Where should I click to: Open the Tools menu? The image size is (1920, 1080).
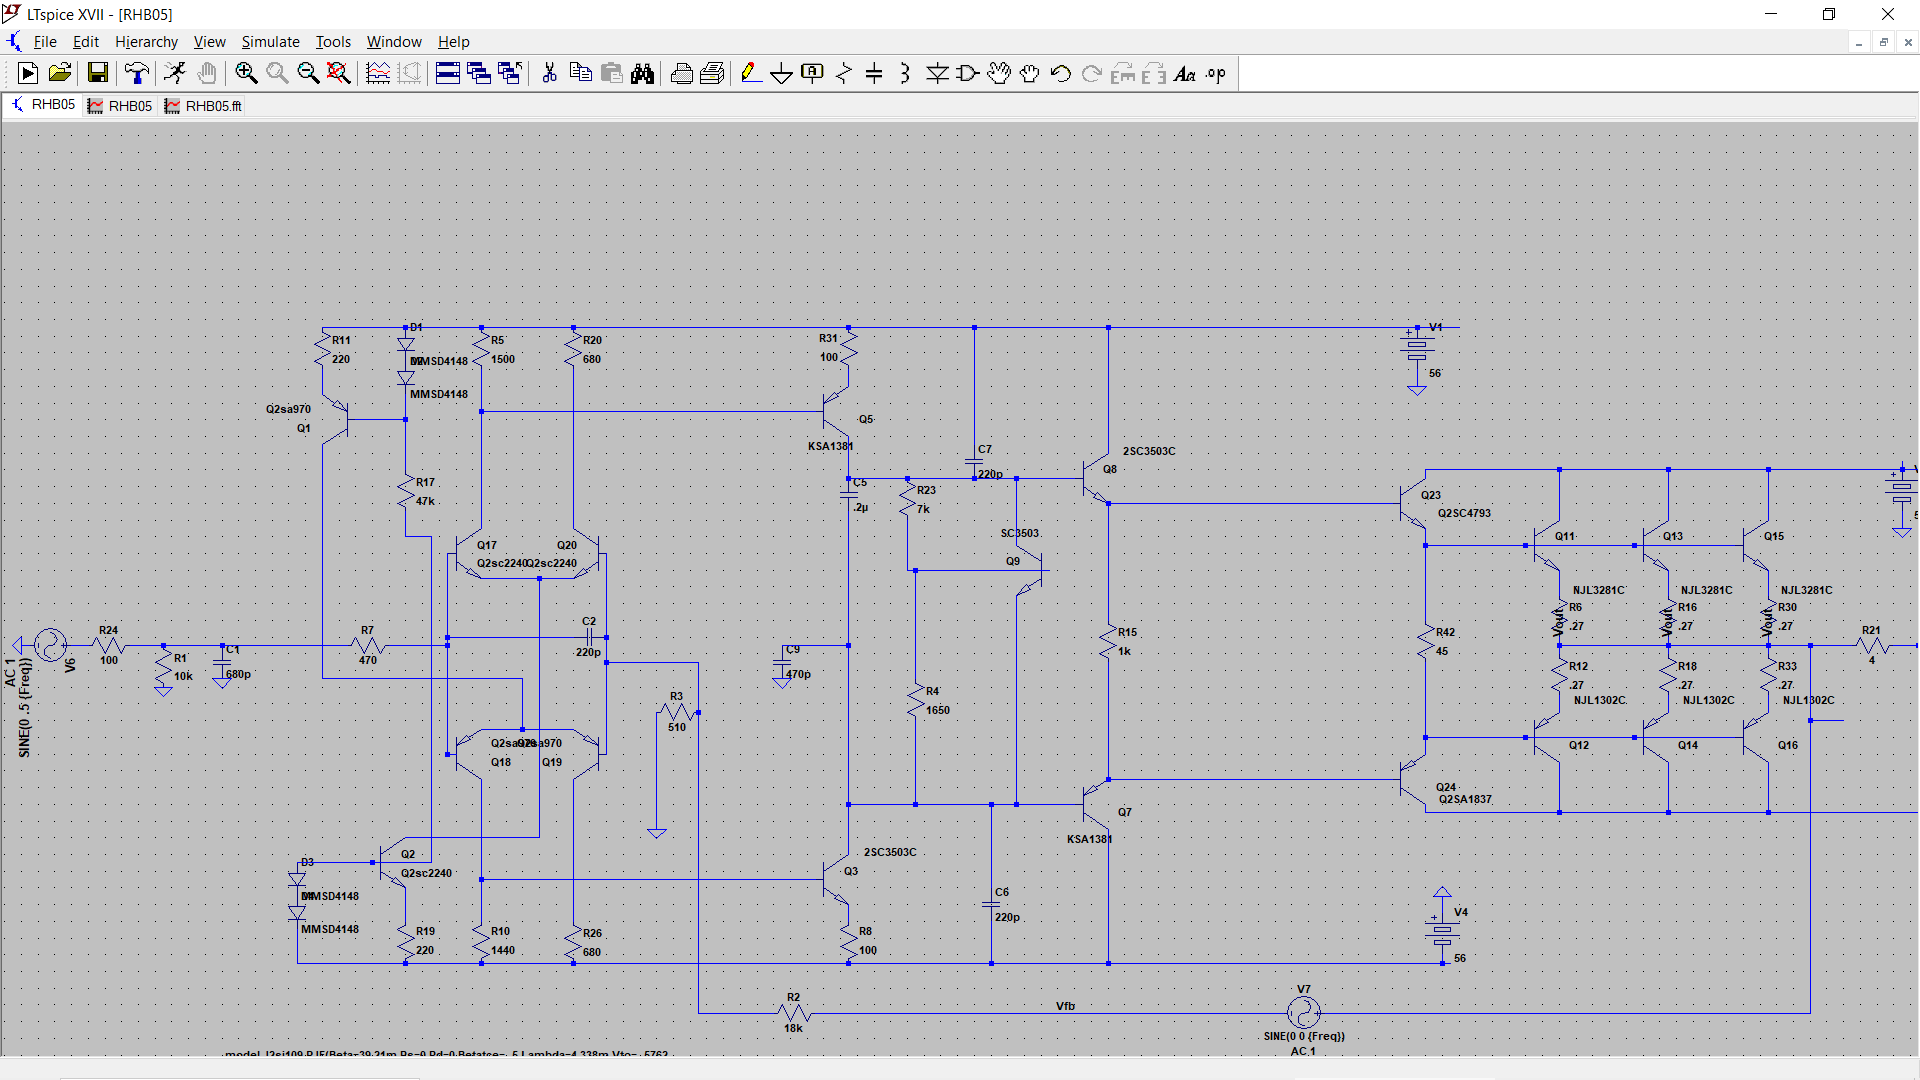point(333,42)
